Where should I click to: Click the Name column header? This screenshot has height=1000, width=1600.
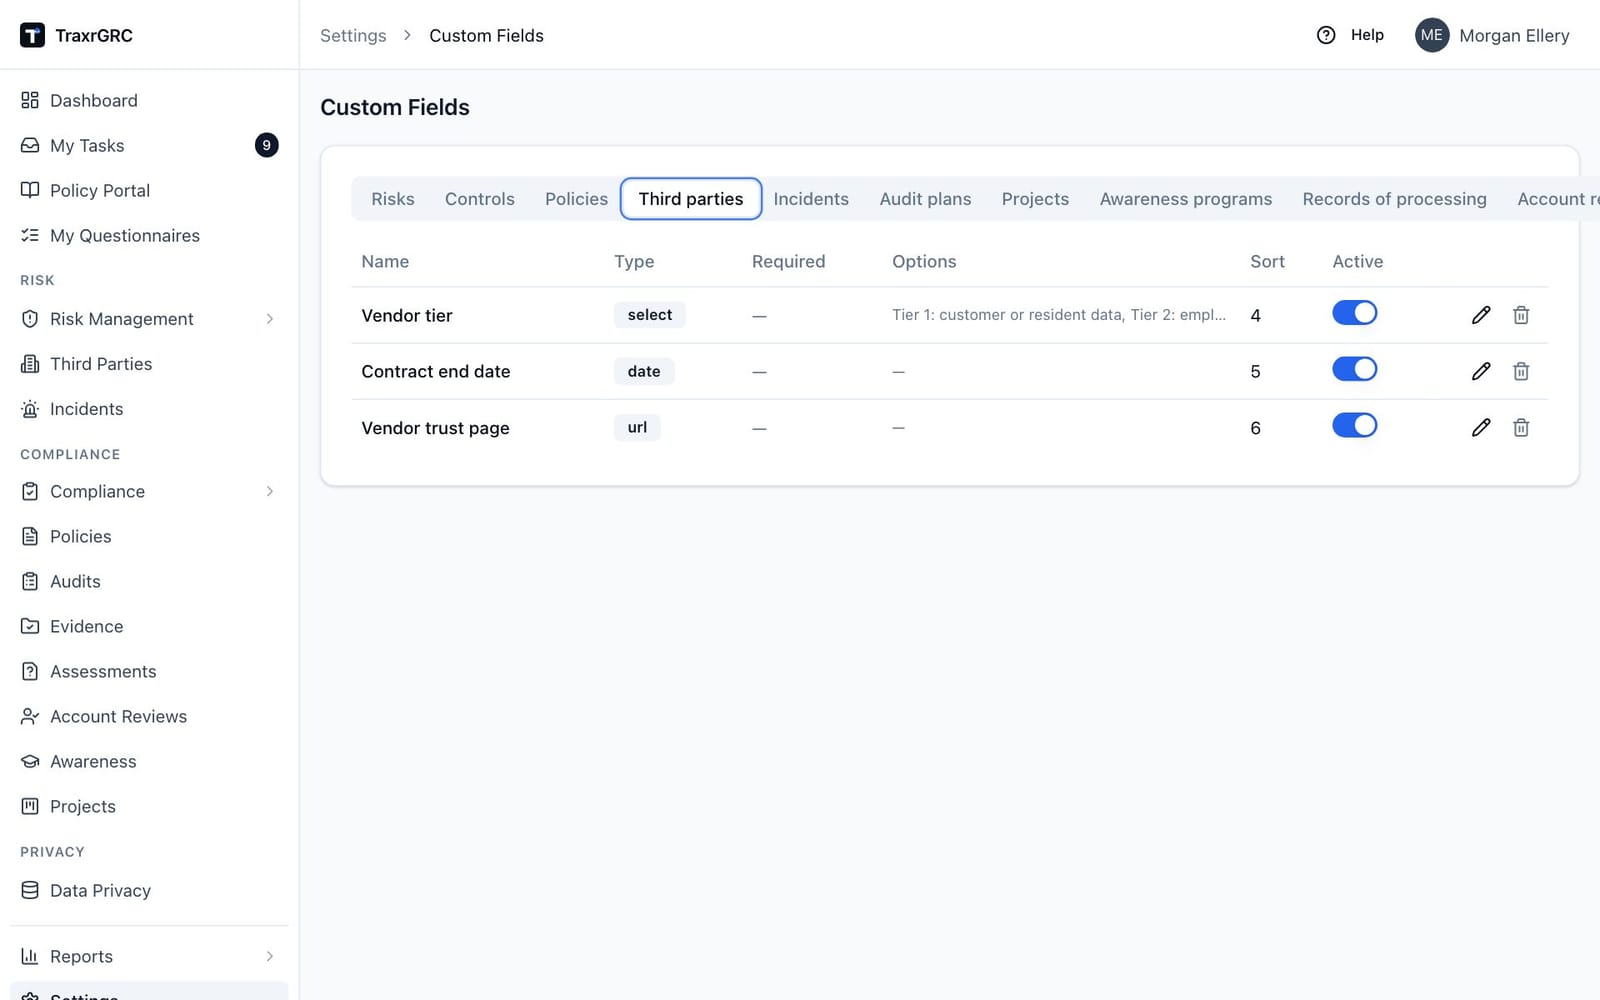[x=385, y=261]
